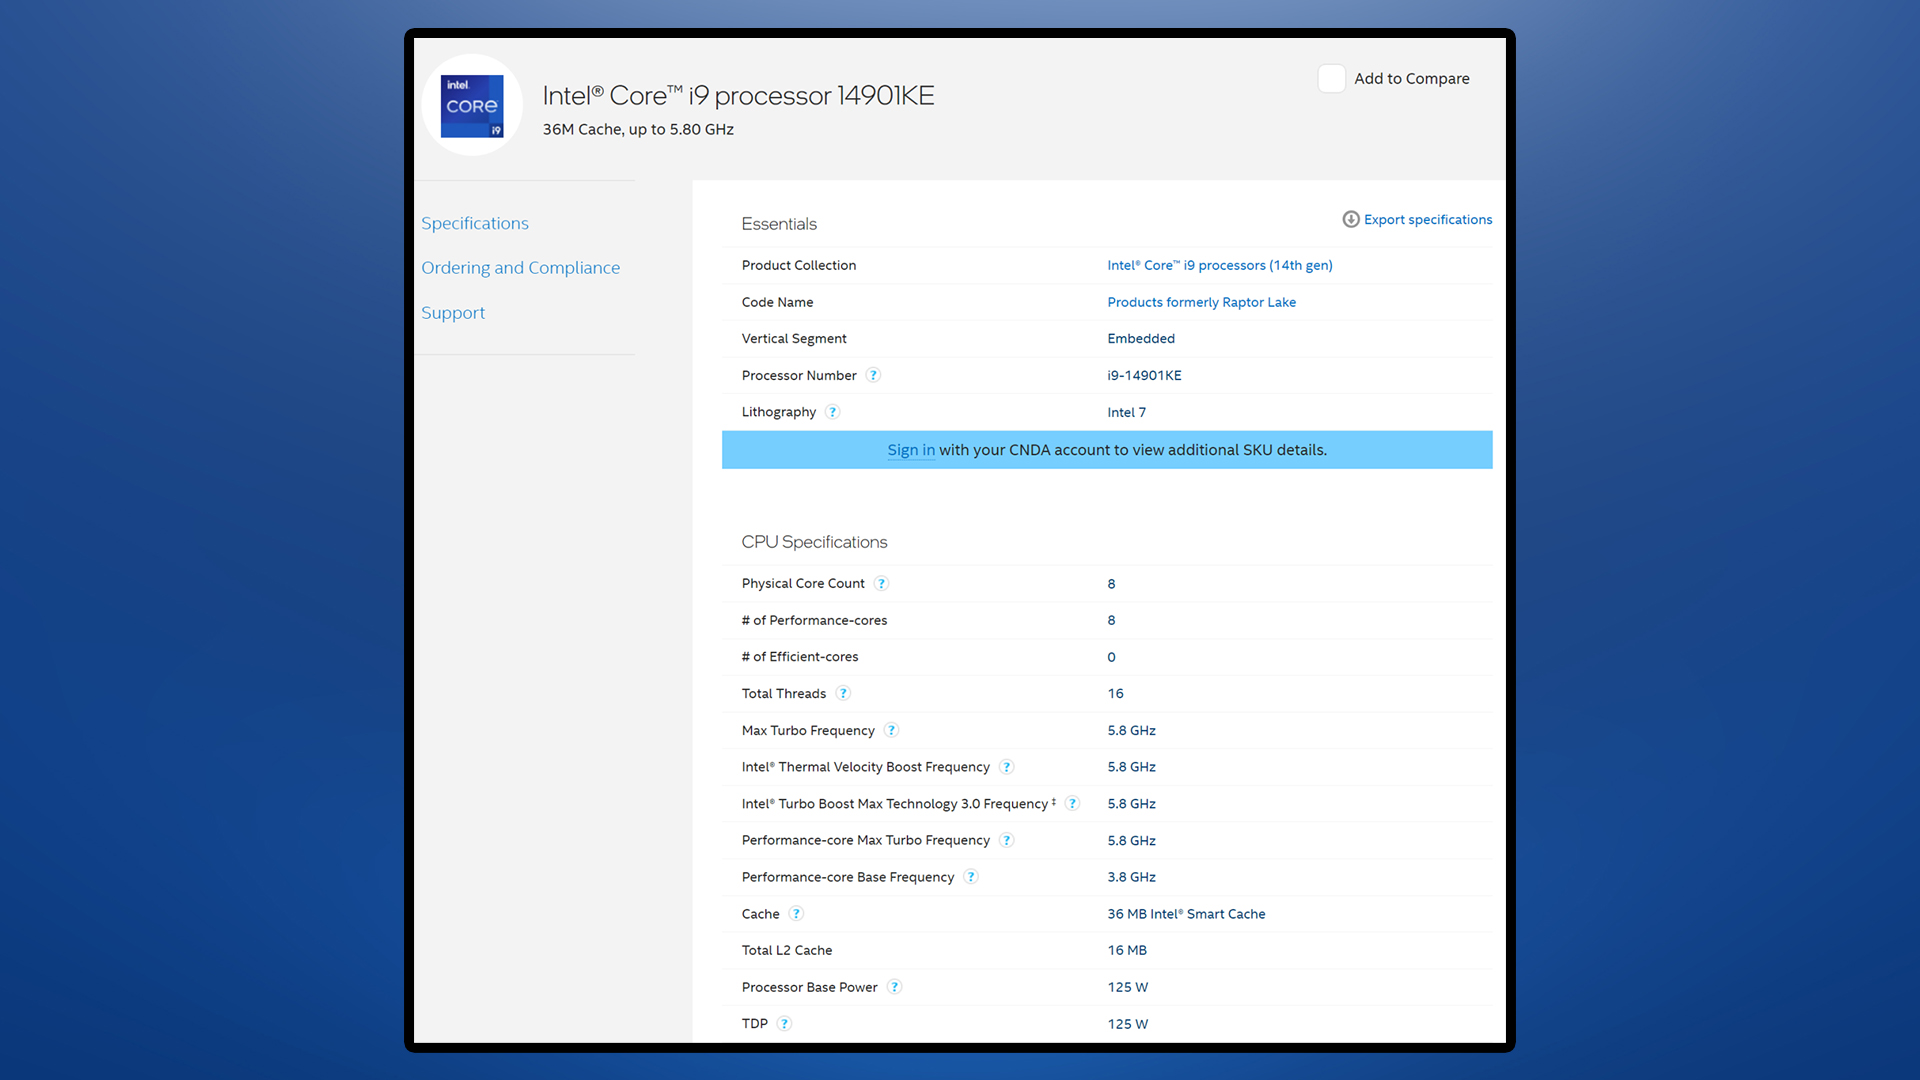The height and width of the screenshot is (1080, 1920).
Task: Expand the Support section
Action: 454,313
